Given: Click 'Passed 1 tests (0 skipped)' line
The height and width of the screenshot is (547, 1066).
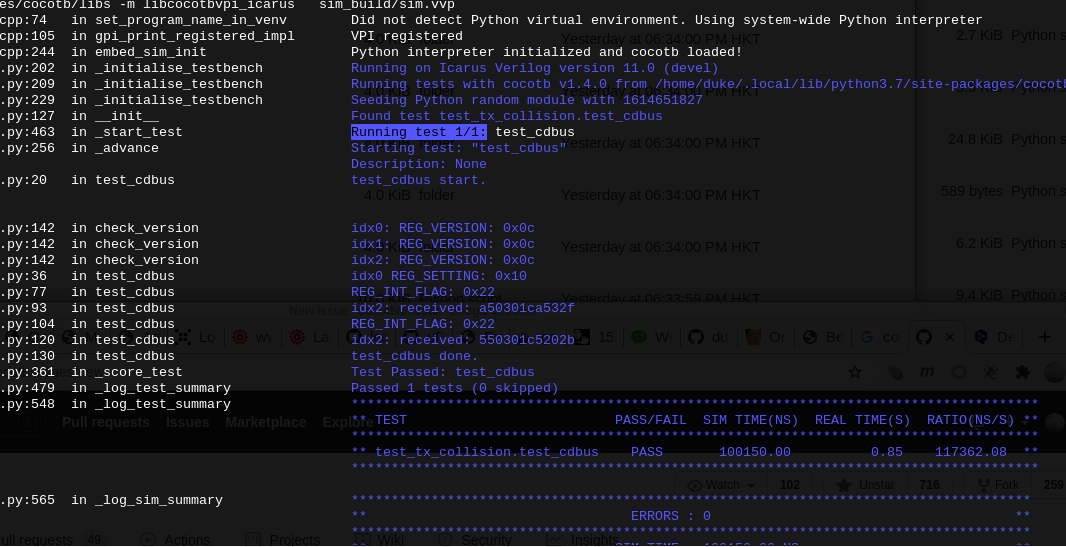Looking at the screenshot, I should coord(454,388).
